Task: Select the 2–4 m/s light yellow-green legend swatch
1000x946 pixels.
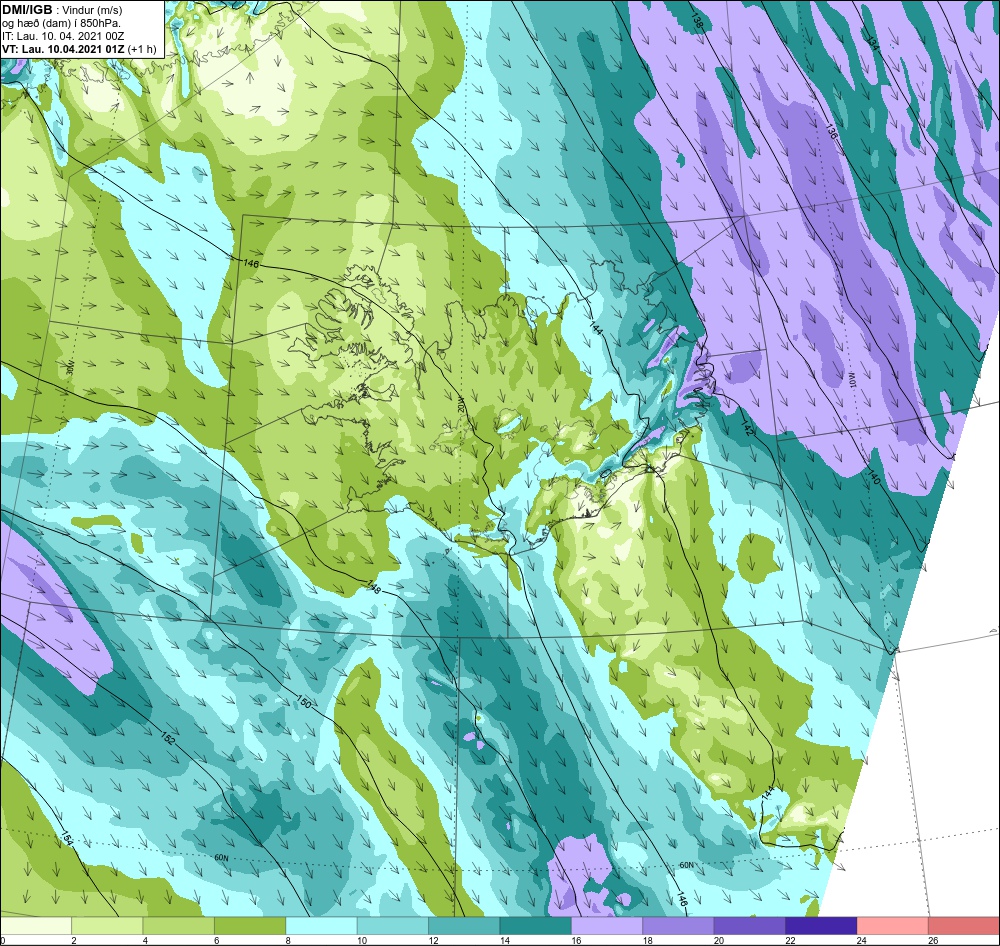Action: tap(107, 924)
